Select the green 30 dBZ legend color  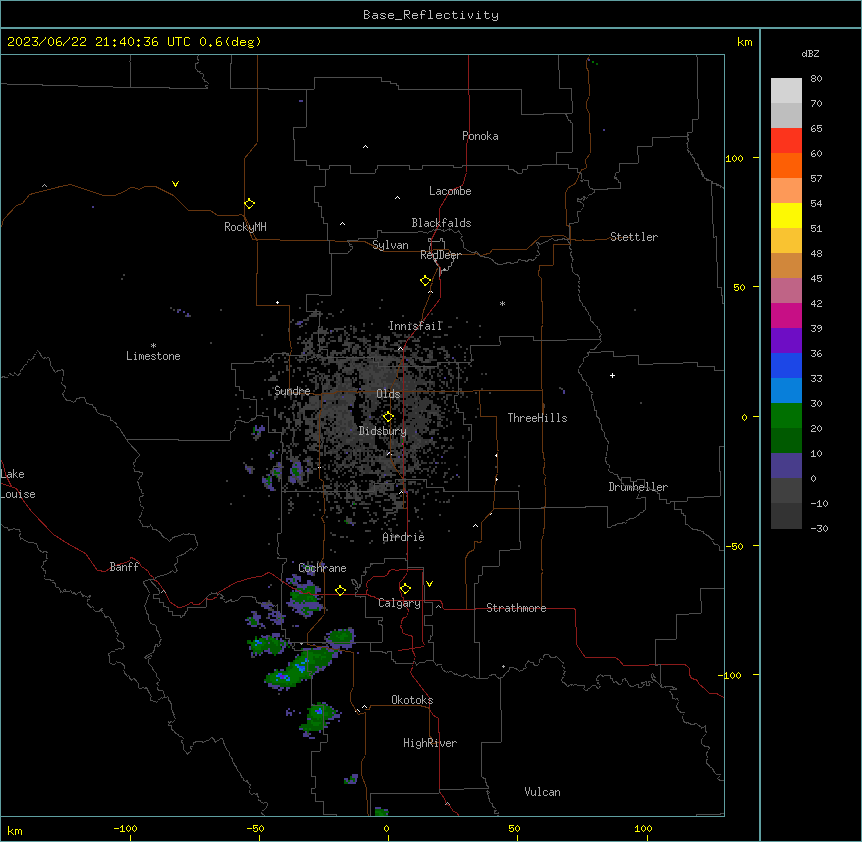pos(786,416)
